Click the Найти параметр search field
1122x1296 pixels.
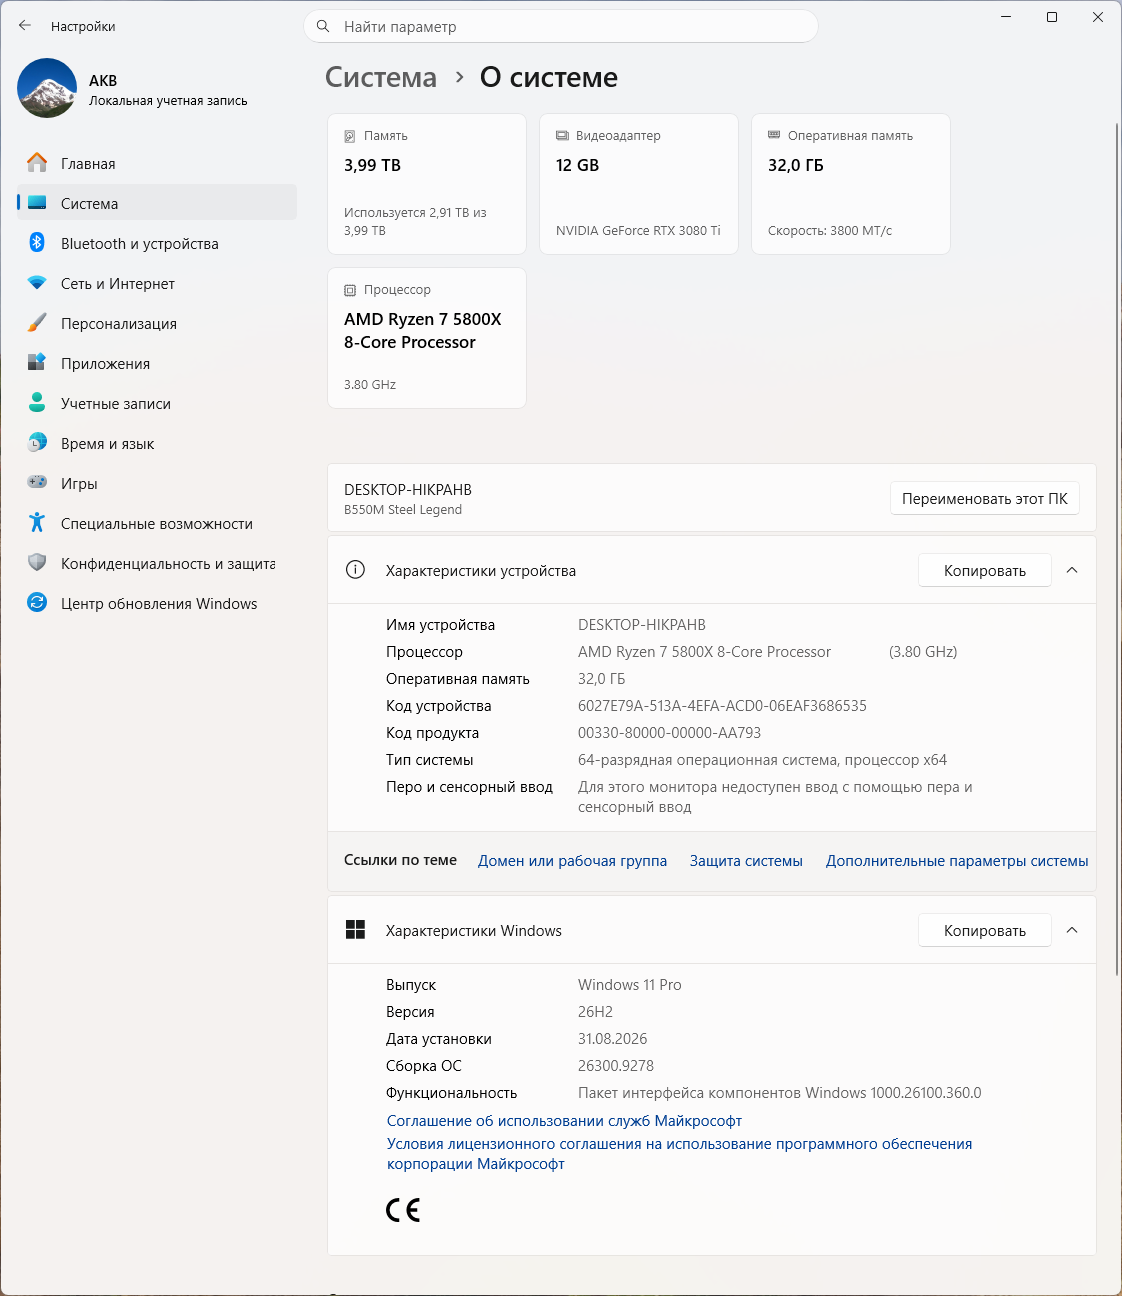561,26
